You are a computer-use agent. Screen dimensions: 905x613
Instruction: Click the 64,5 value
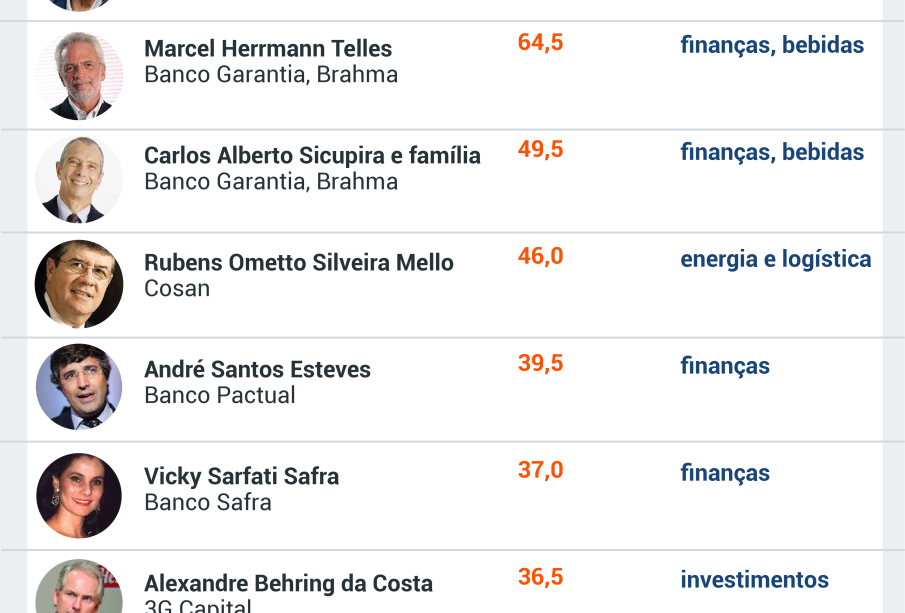point(540,42)
